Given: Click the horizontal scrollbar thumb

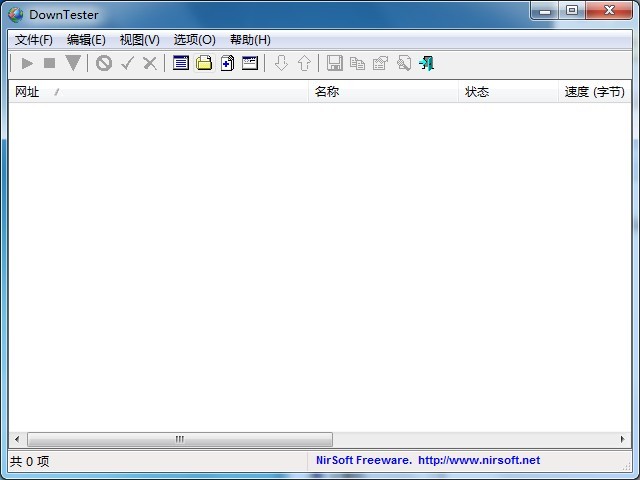Looking at the screenshot, I should [180, 439].
